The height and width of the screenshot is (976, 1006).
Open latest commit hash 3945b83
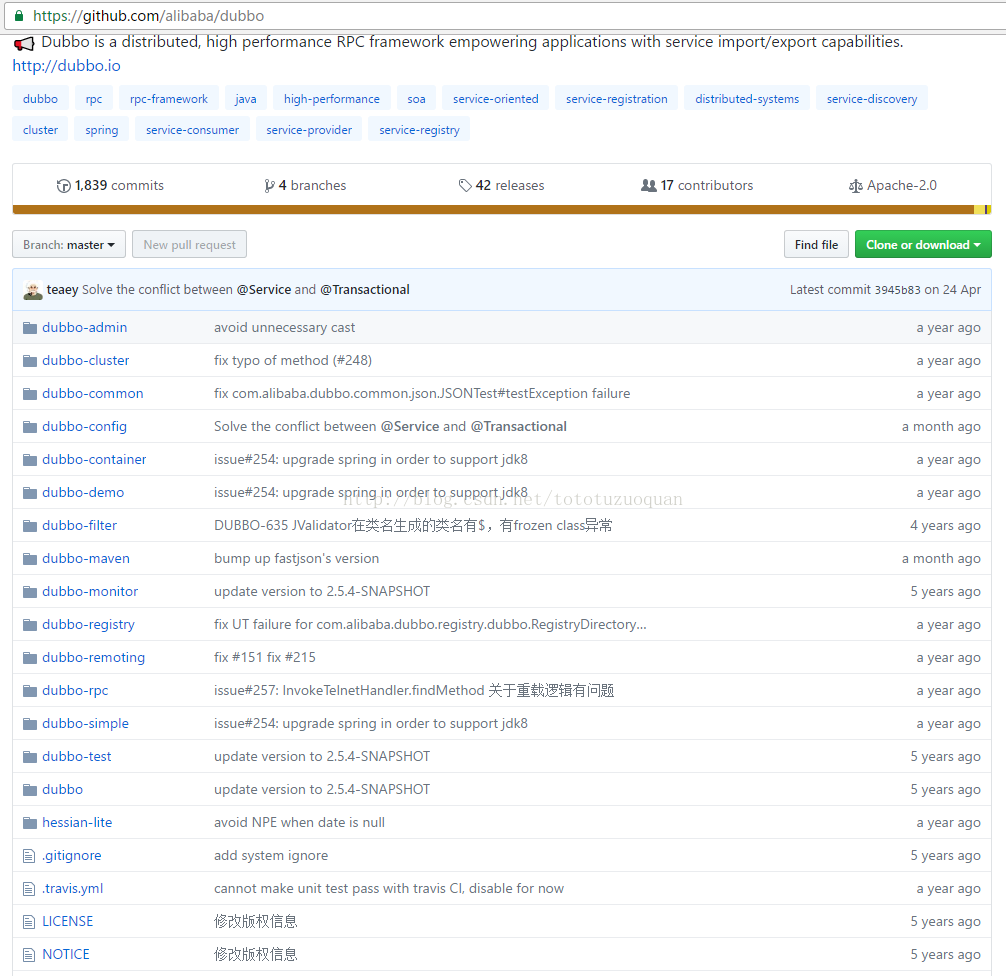tap(897, 290)
